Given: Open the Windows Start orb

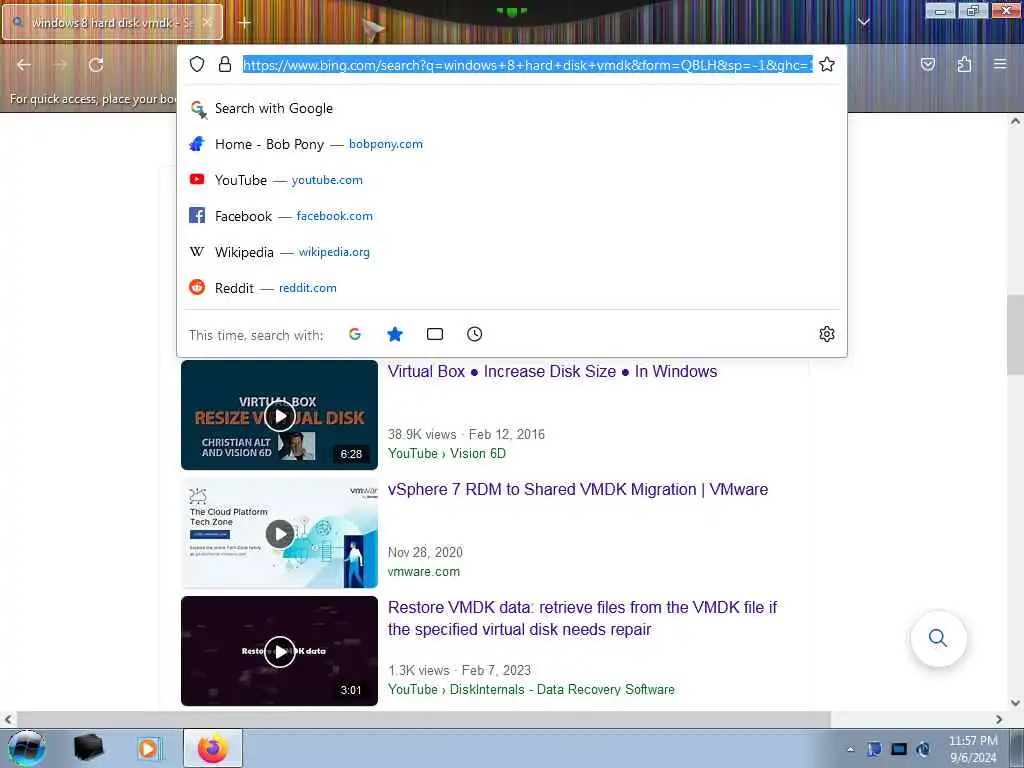Looking at the screenshot, I should [x=26, y=748].
